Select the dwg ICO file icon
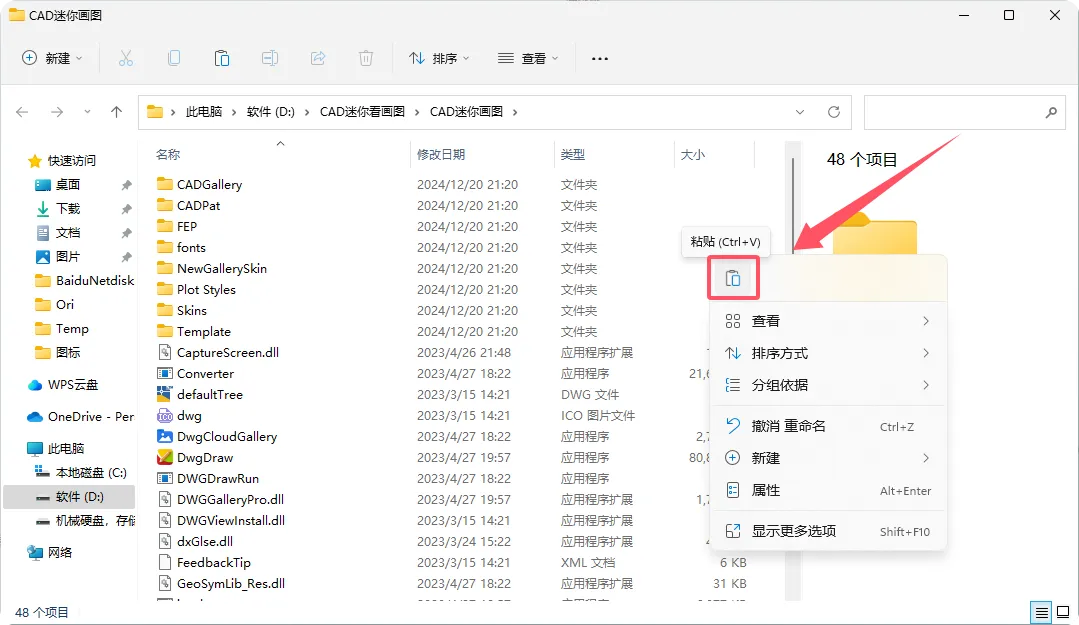1079x625 pixels. [164, 415]
